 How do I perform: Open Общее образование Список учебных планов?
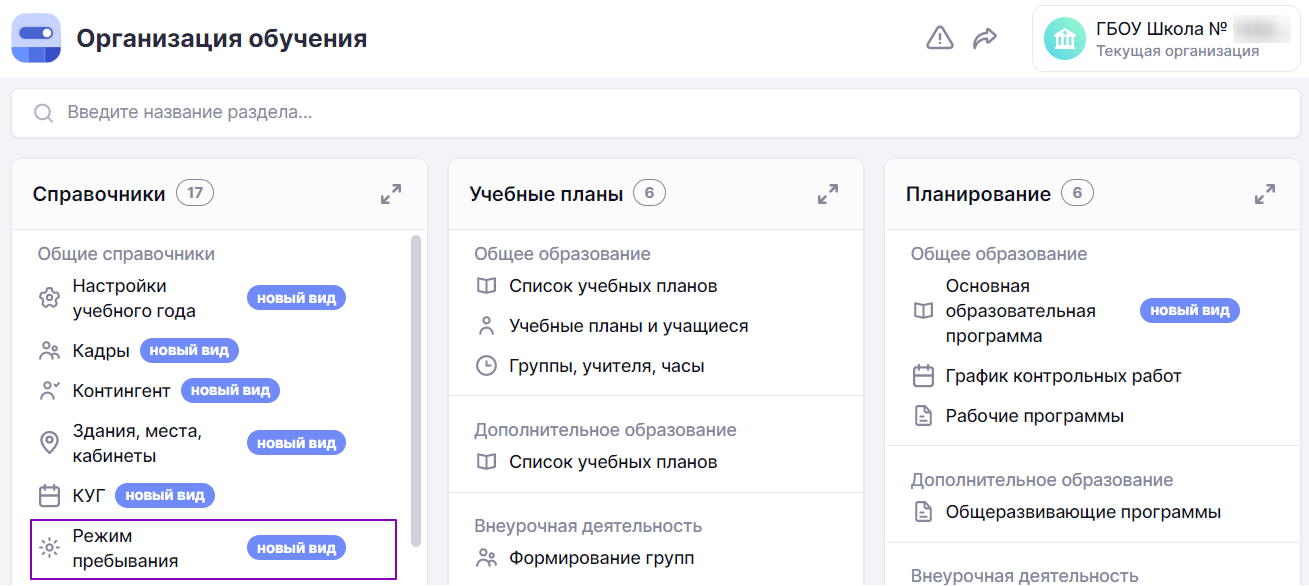(613, 287)
